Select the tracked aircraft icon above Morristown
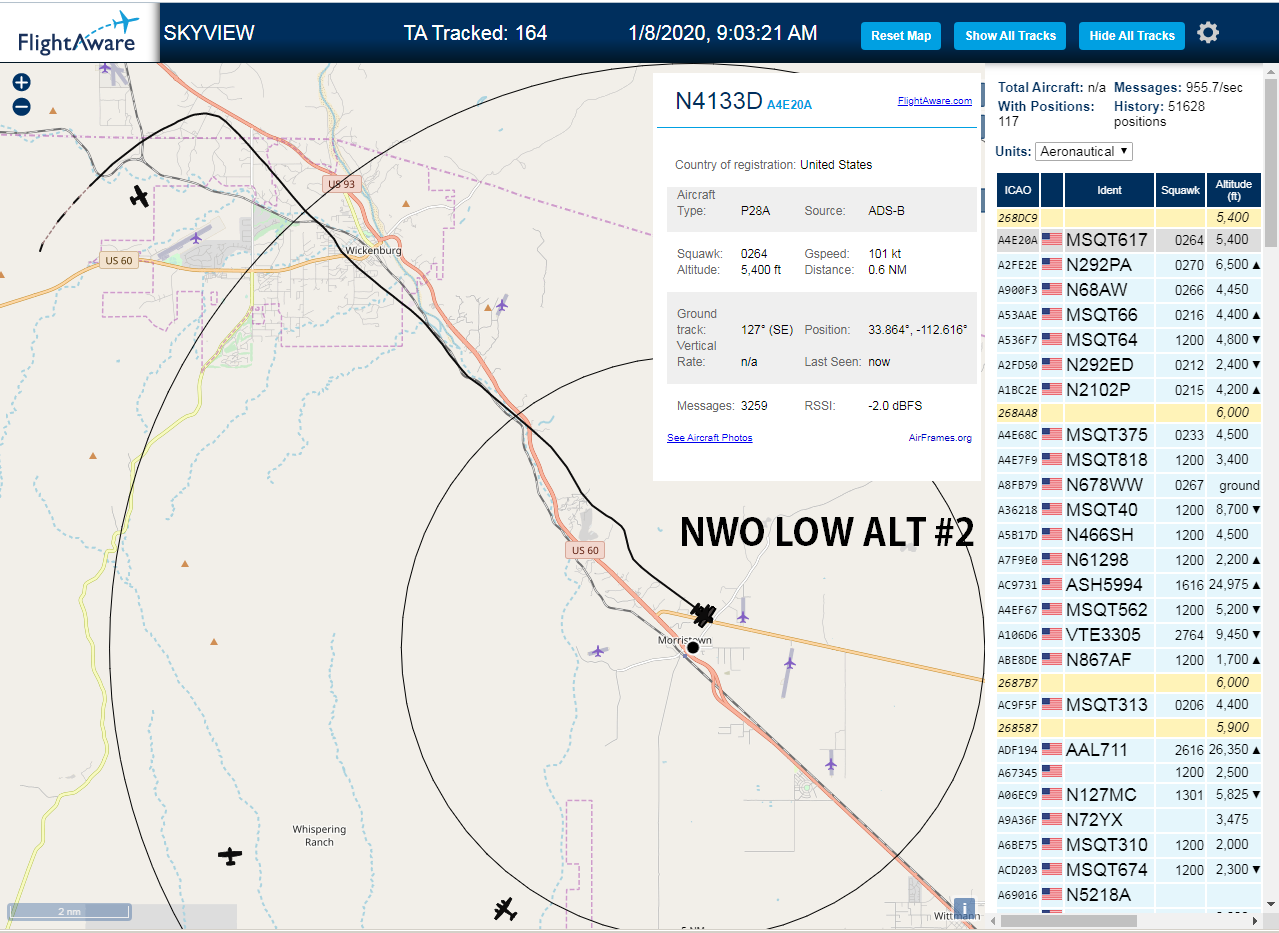The height and width of the screenshot is (933, 1279). point(704,613)
